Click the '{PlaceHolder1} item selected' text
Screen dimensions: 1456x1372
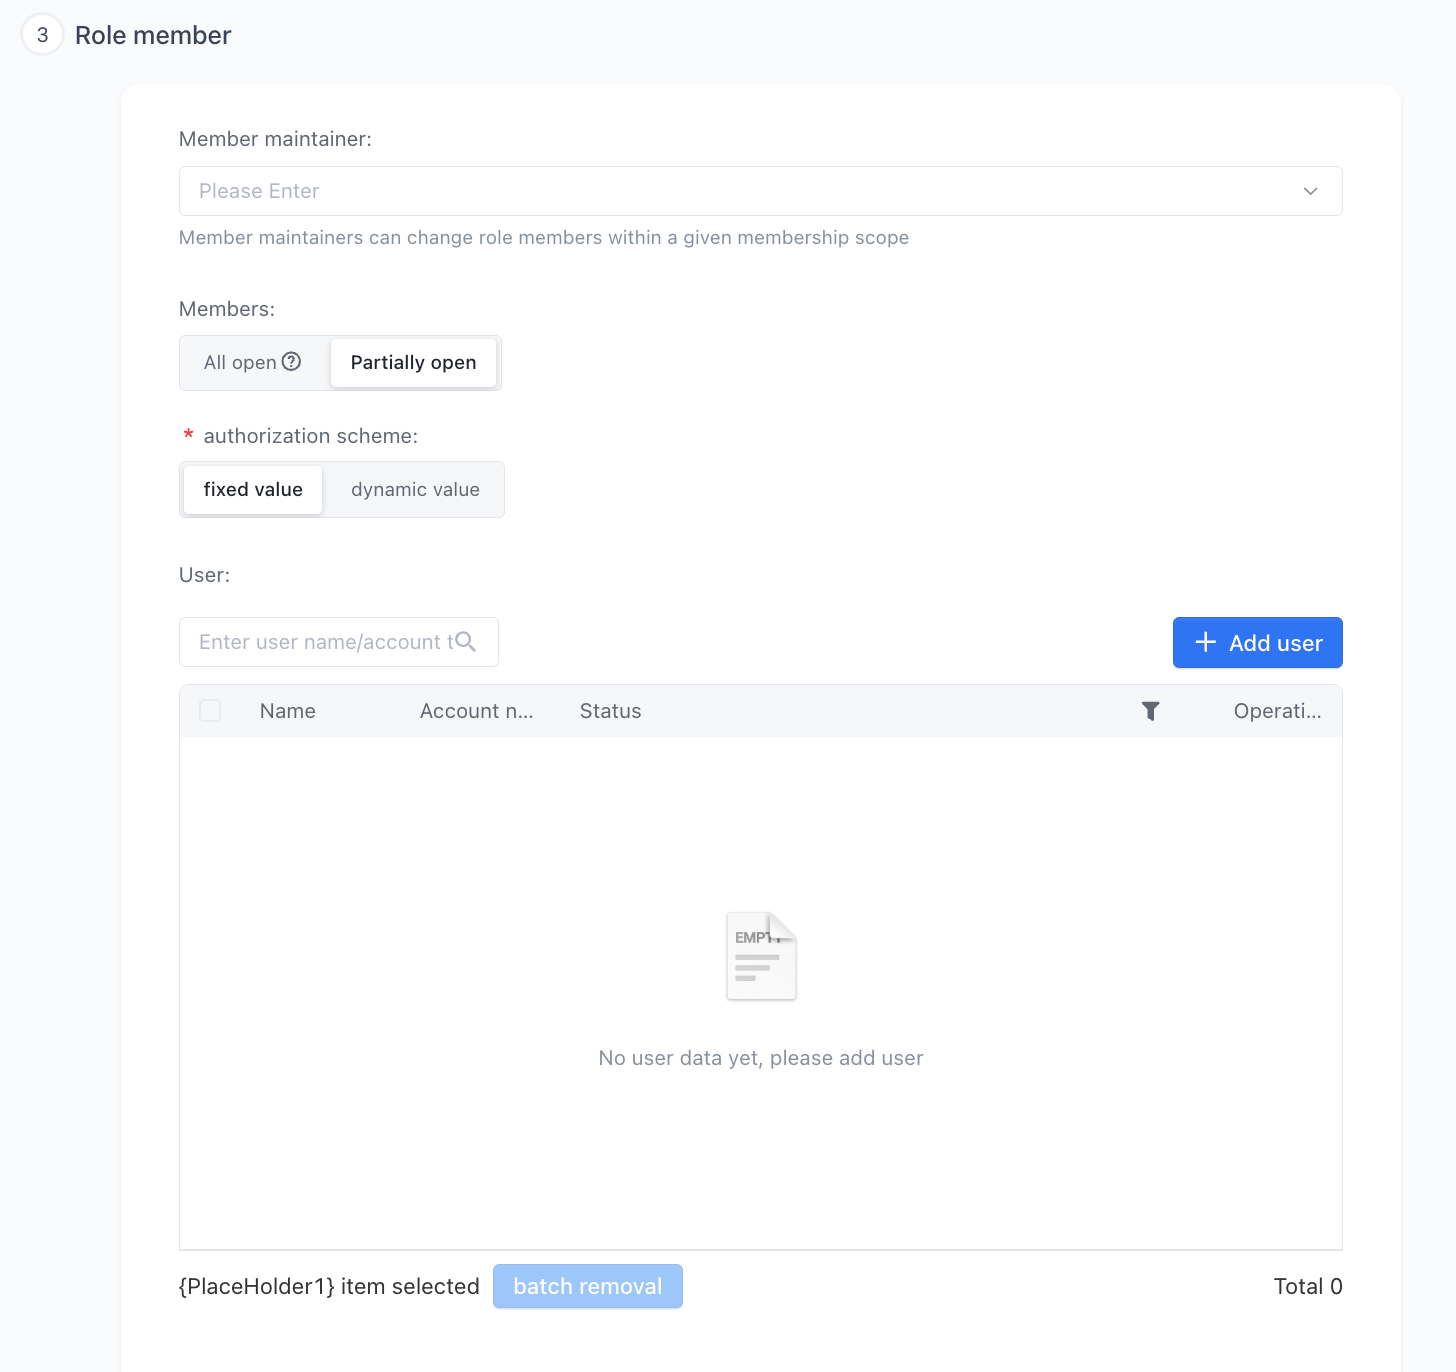tap(329, 1286)
